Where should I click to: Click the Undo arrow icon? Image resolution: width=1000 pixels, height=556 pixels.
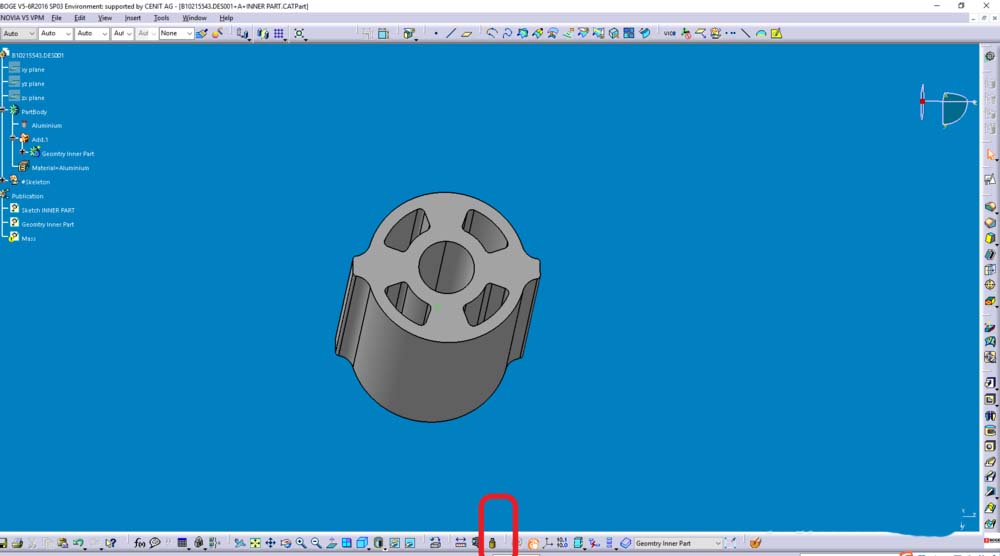click(78, 543)
